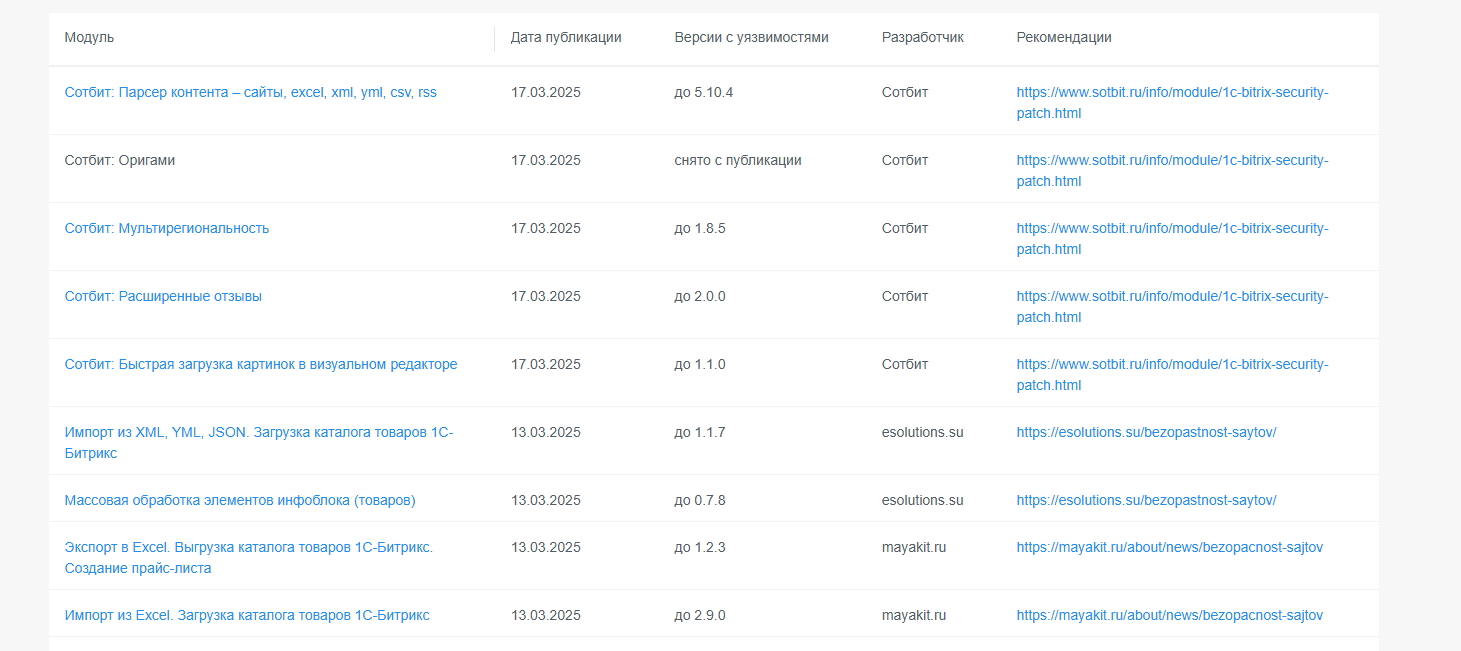Click date 17.03.2025 in Парсер контента row
The width and height of the screenshot is (1461, 651).
546,92
